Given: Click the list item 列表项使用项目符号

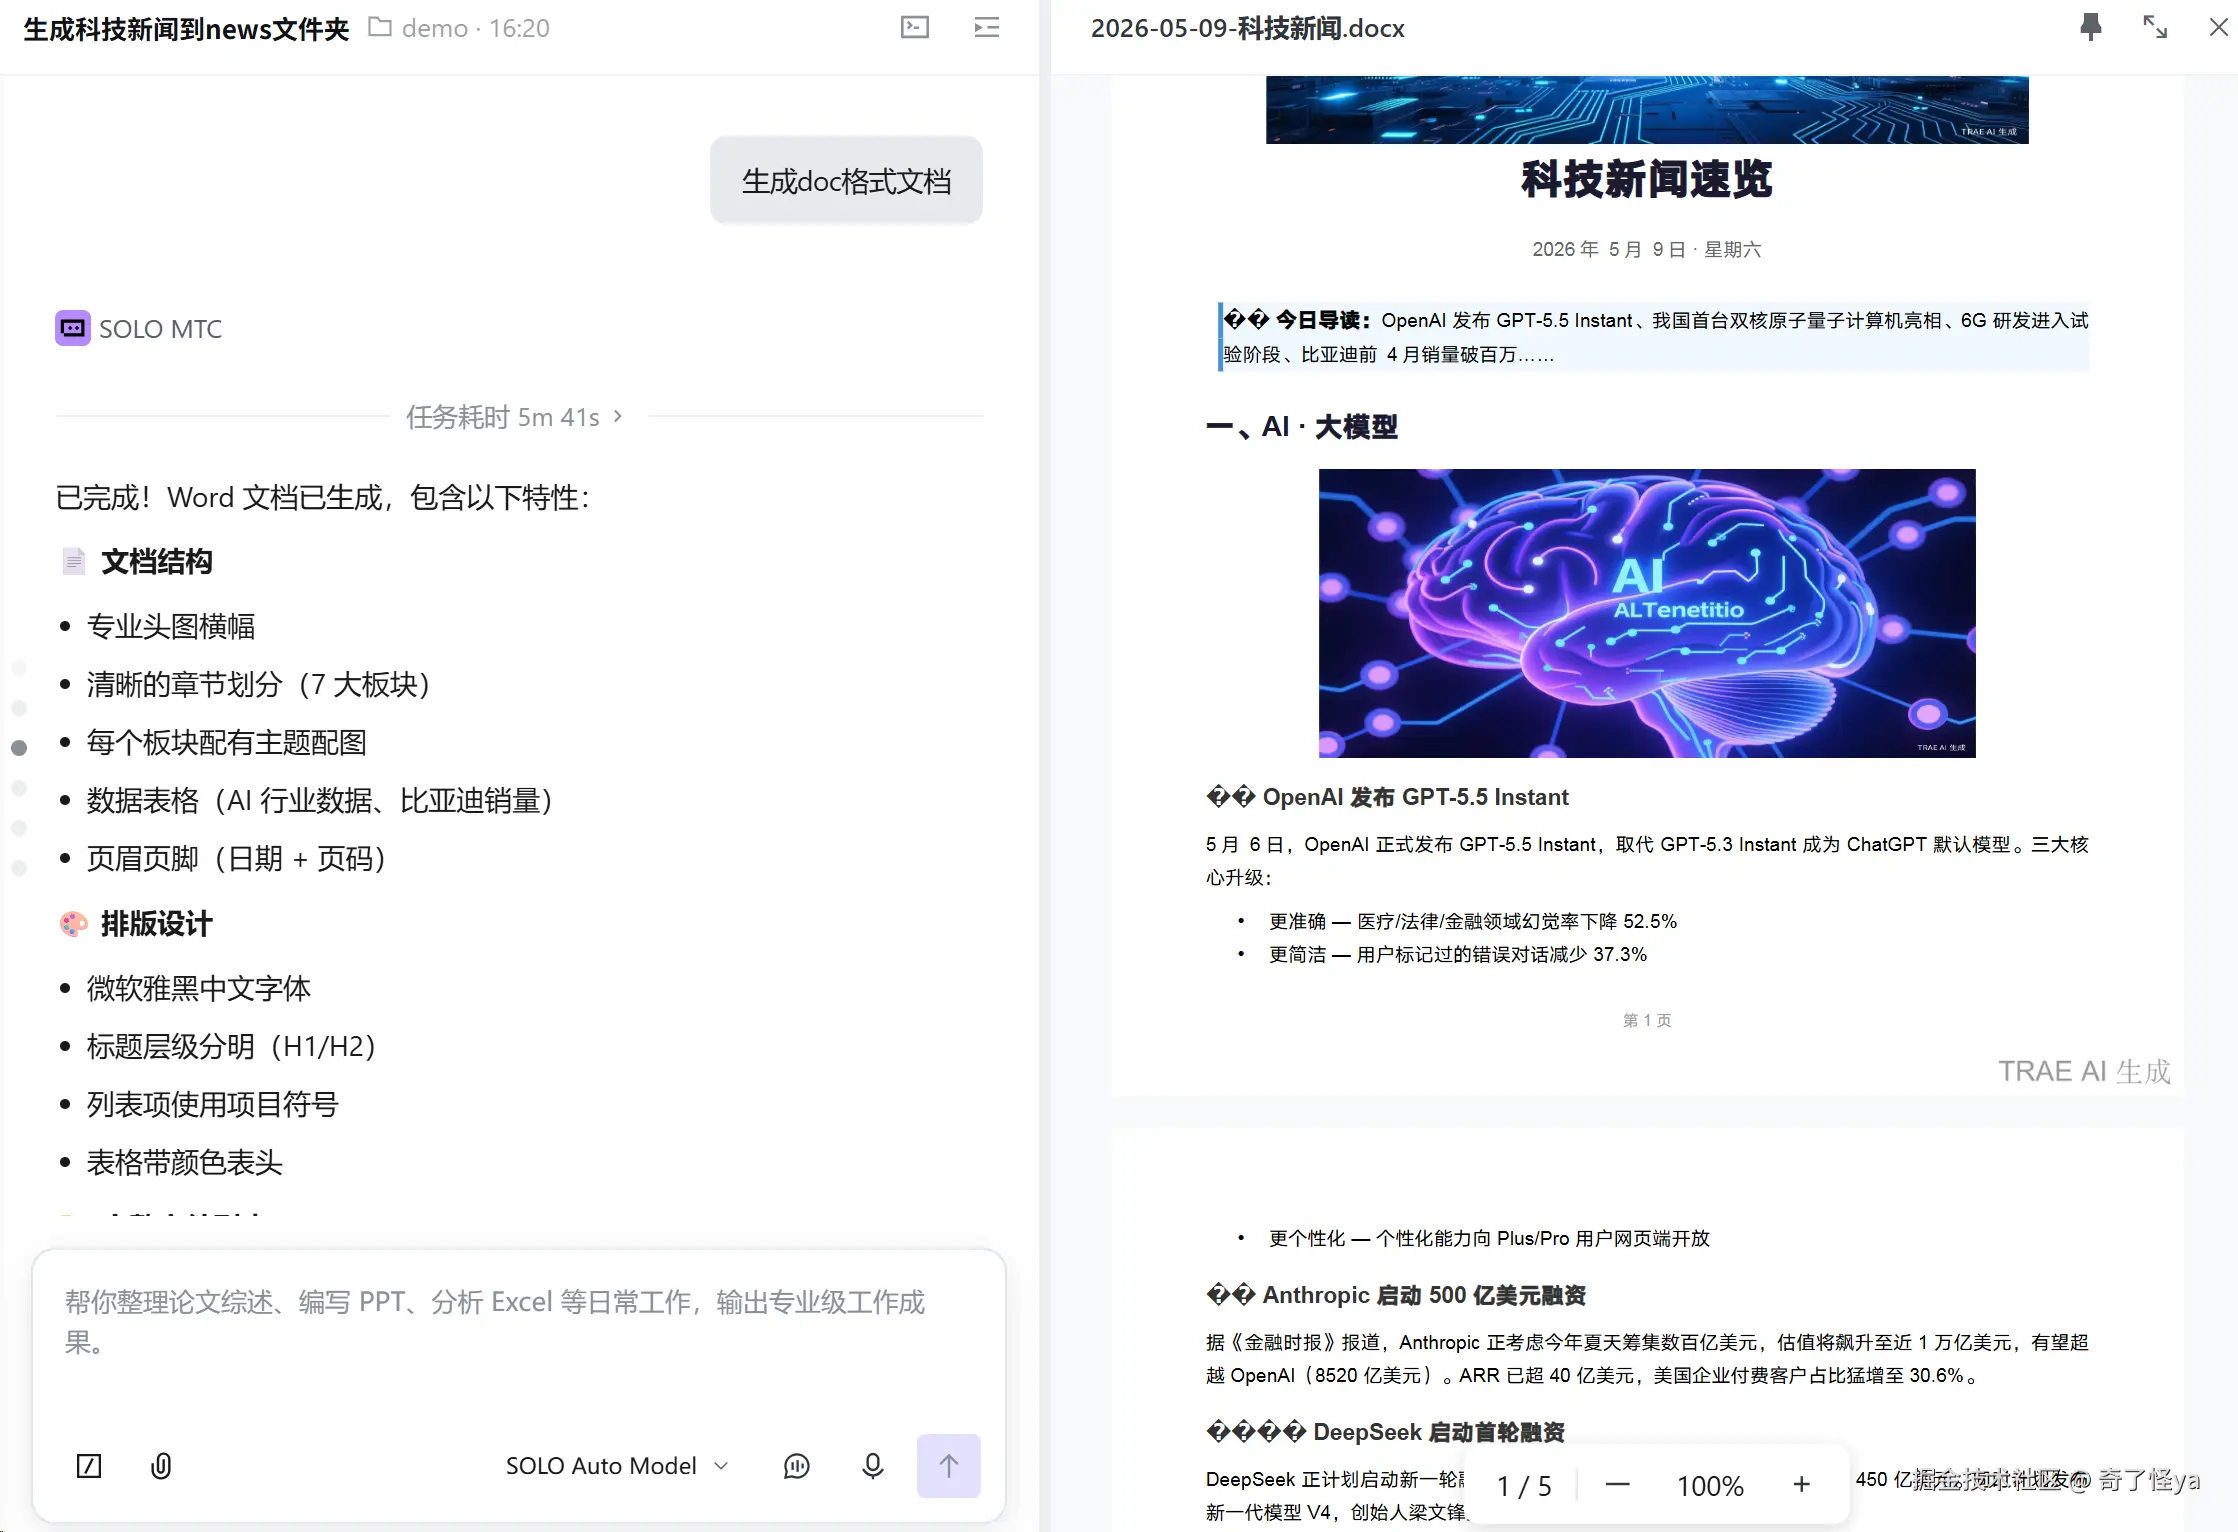Looking at the screenshot, I should tap(213, 1104).
